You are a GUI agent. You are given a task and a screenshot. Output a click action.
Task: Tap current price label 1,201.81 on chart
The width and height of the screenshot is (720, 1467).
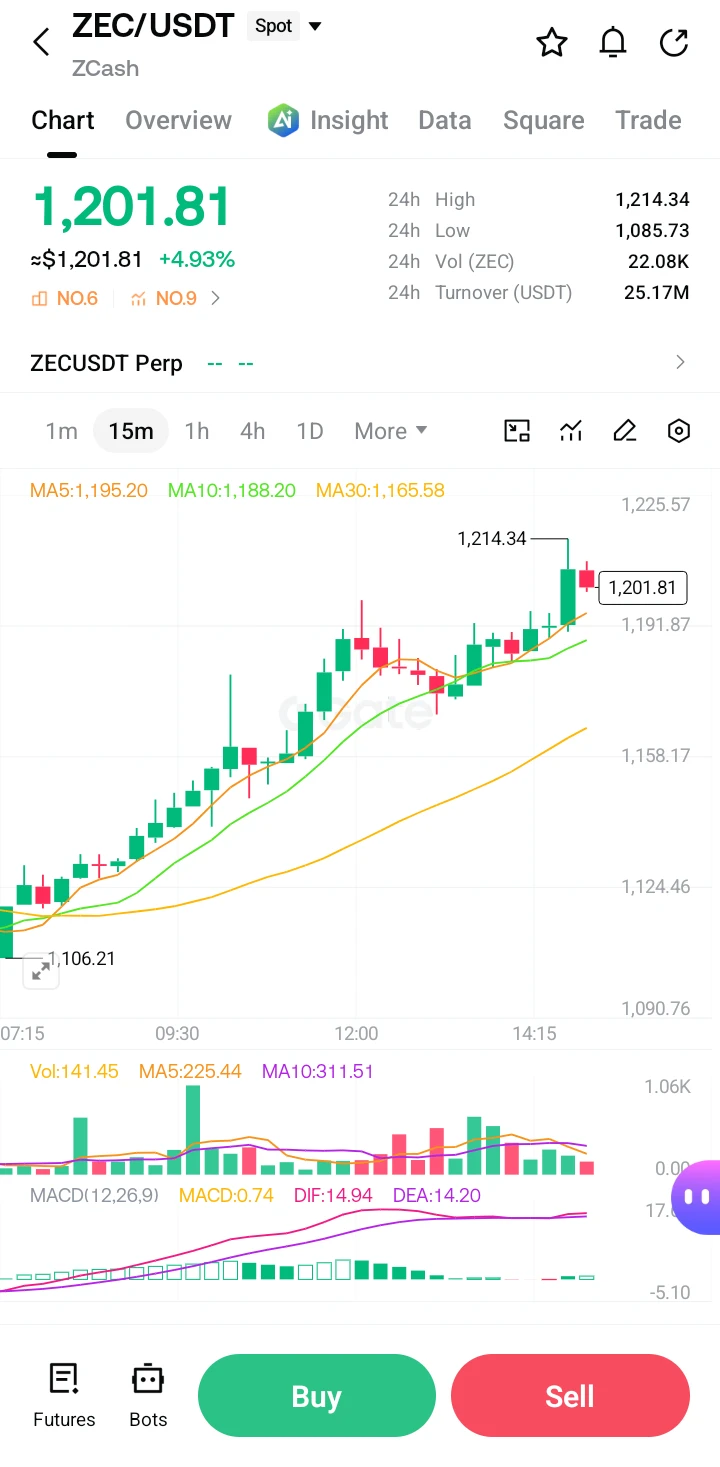pos(643,587)
